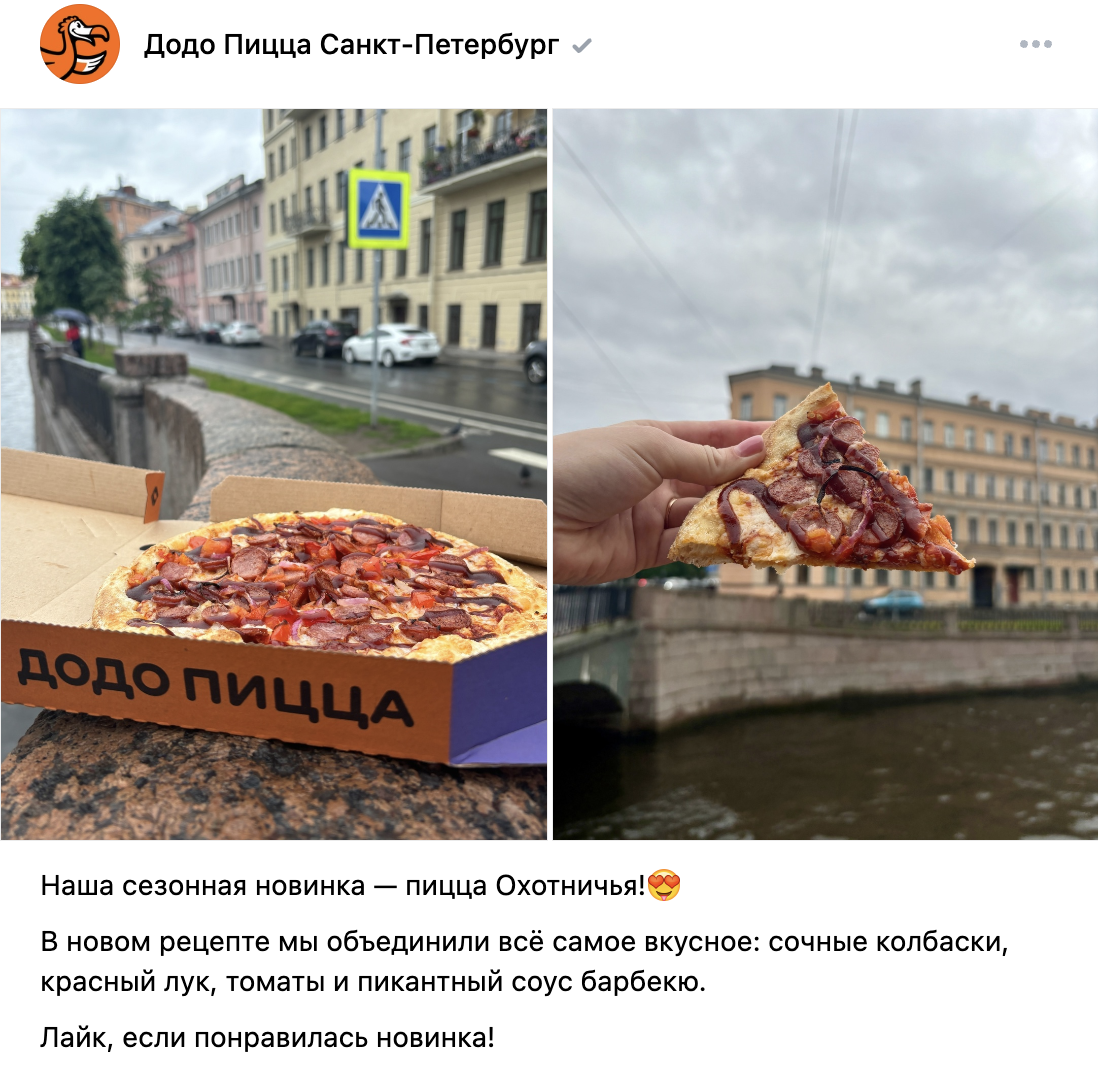Click the blue car in right photo
This screenshot has height=1078, width=1098.
click(893, 602)
